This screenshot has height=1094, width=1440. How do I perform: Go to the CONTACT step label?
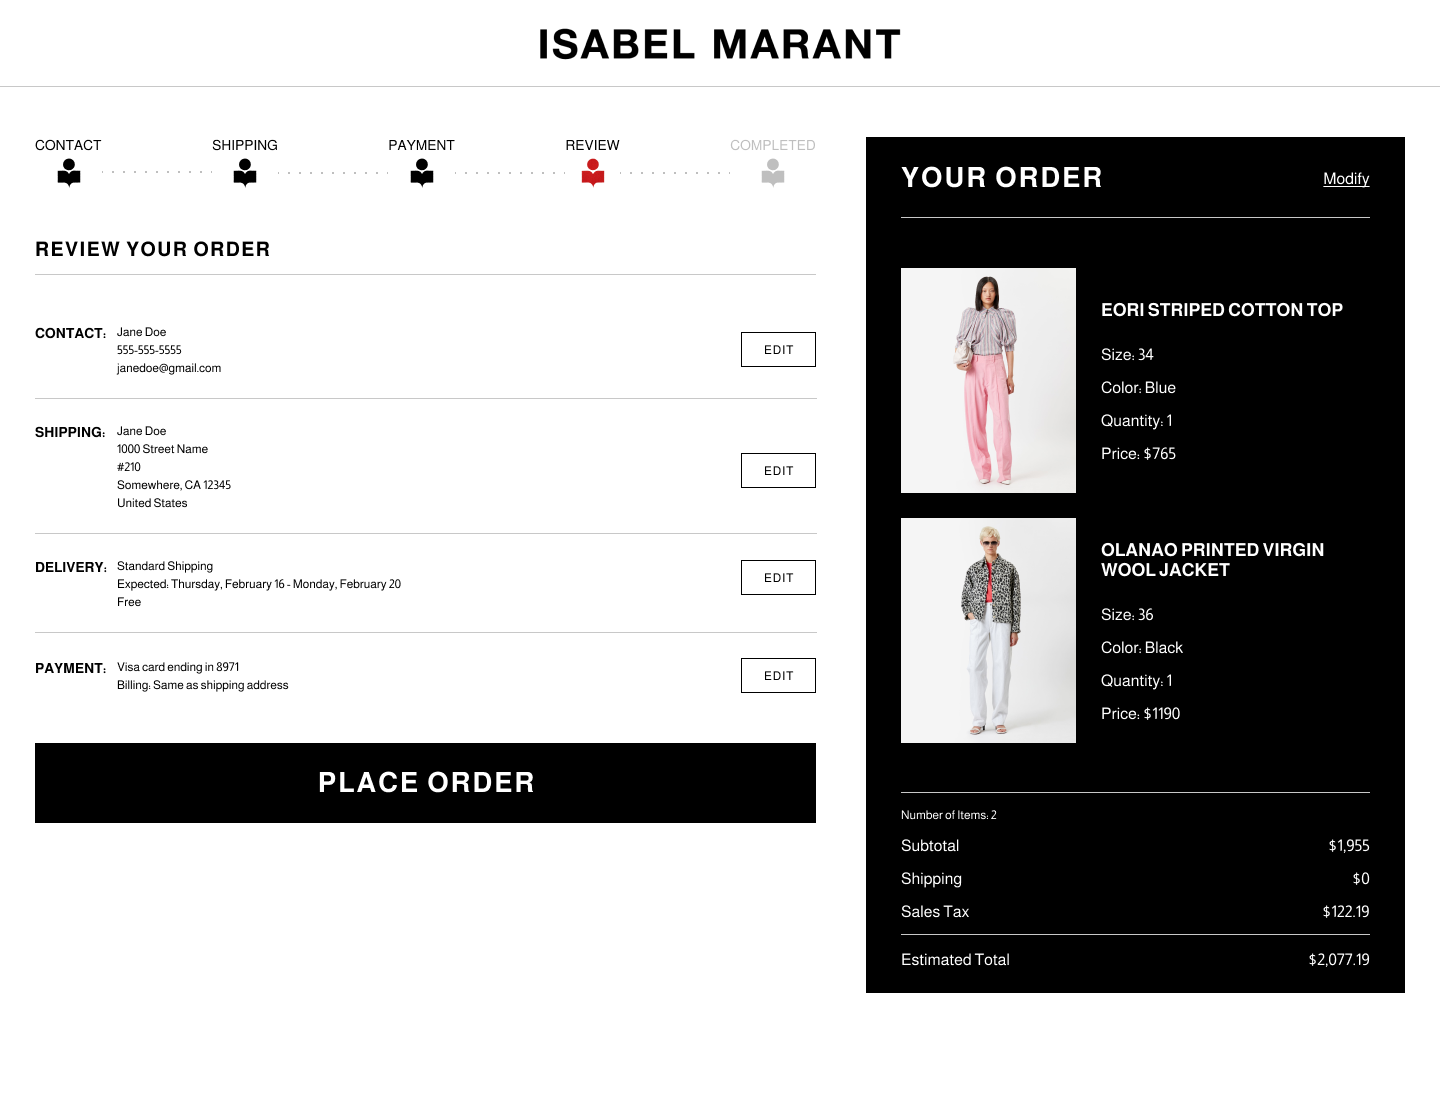68,145
